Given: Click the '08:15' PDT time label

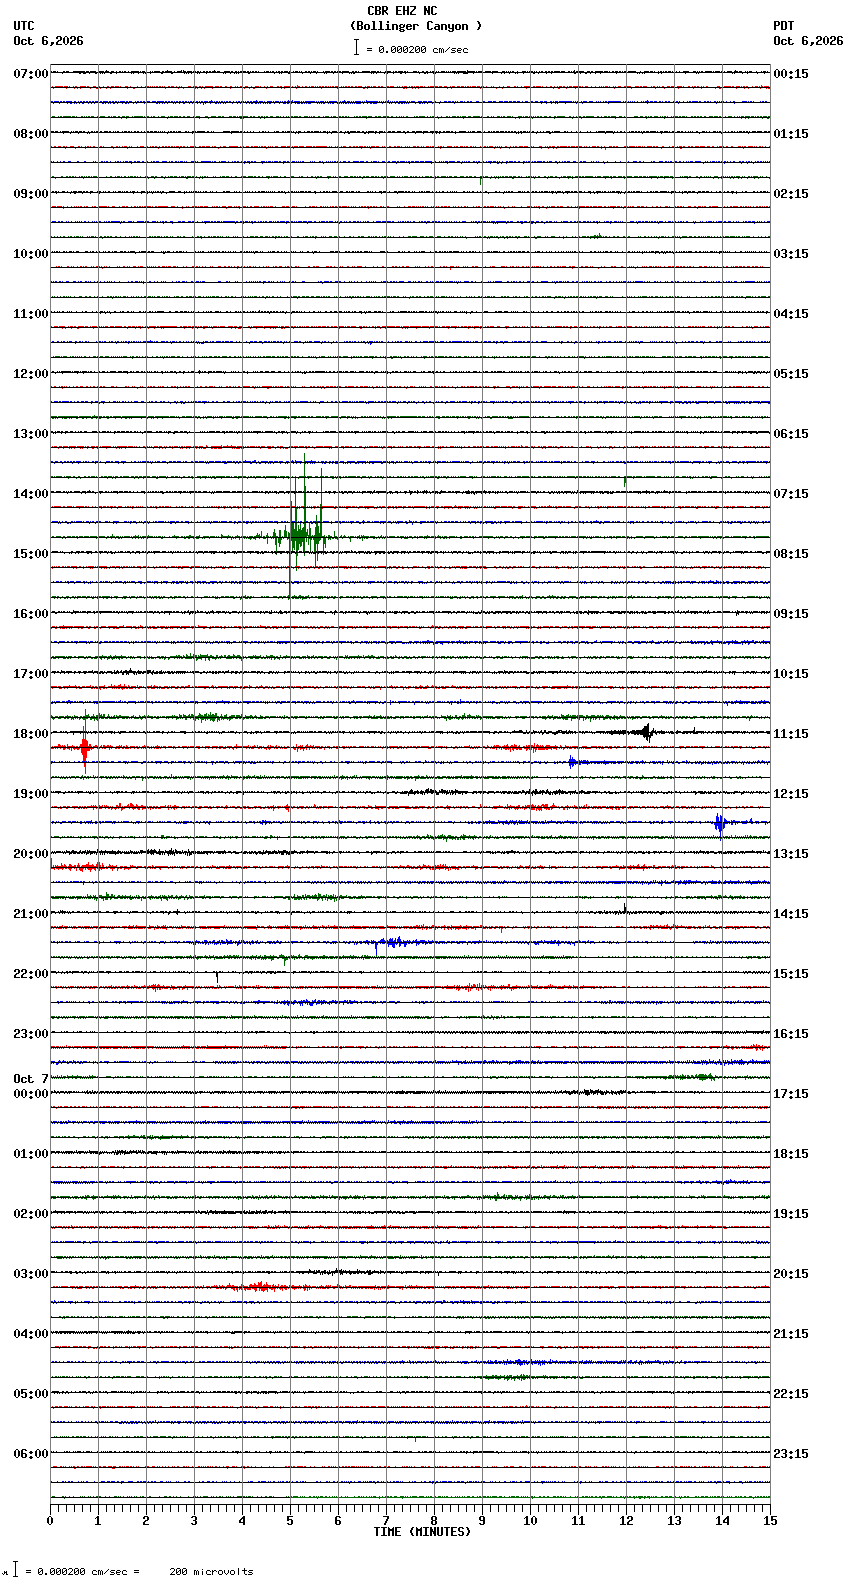Looking at the screenshot, I should click(791, 554).
